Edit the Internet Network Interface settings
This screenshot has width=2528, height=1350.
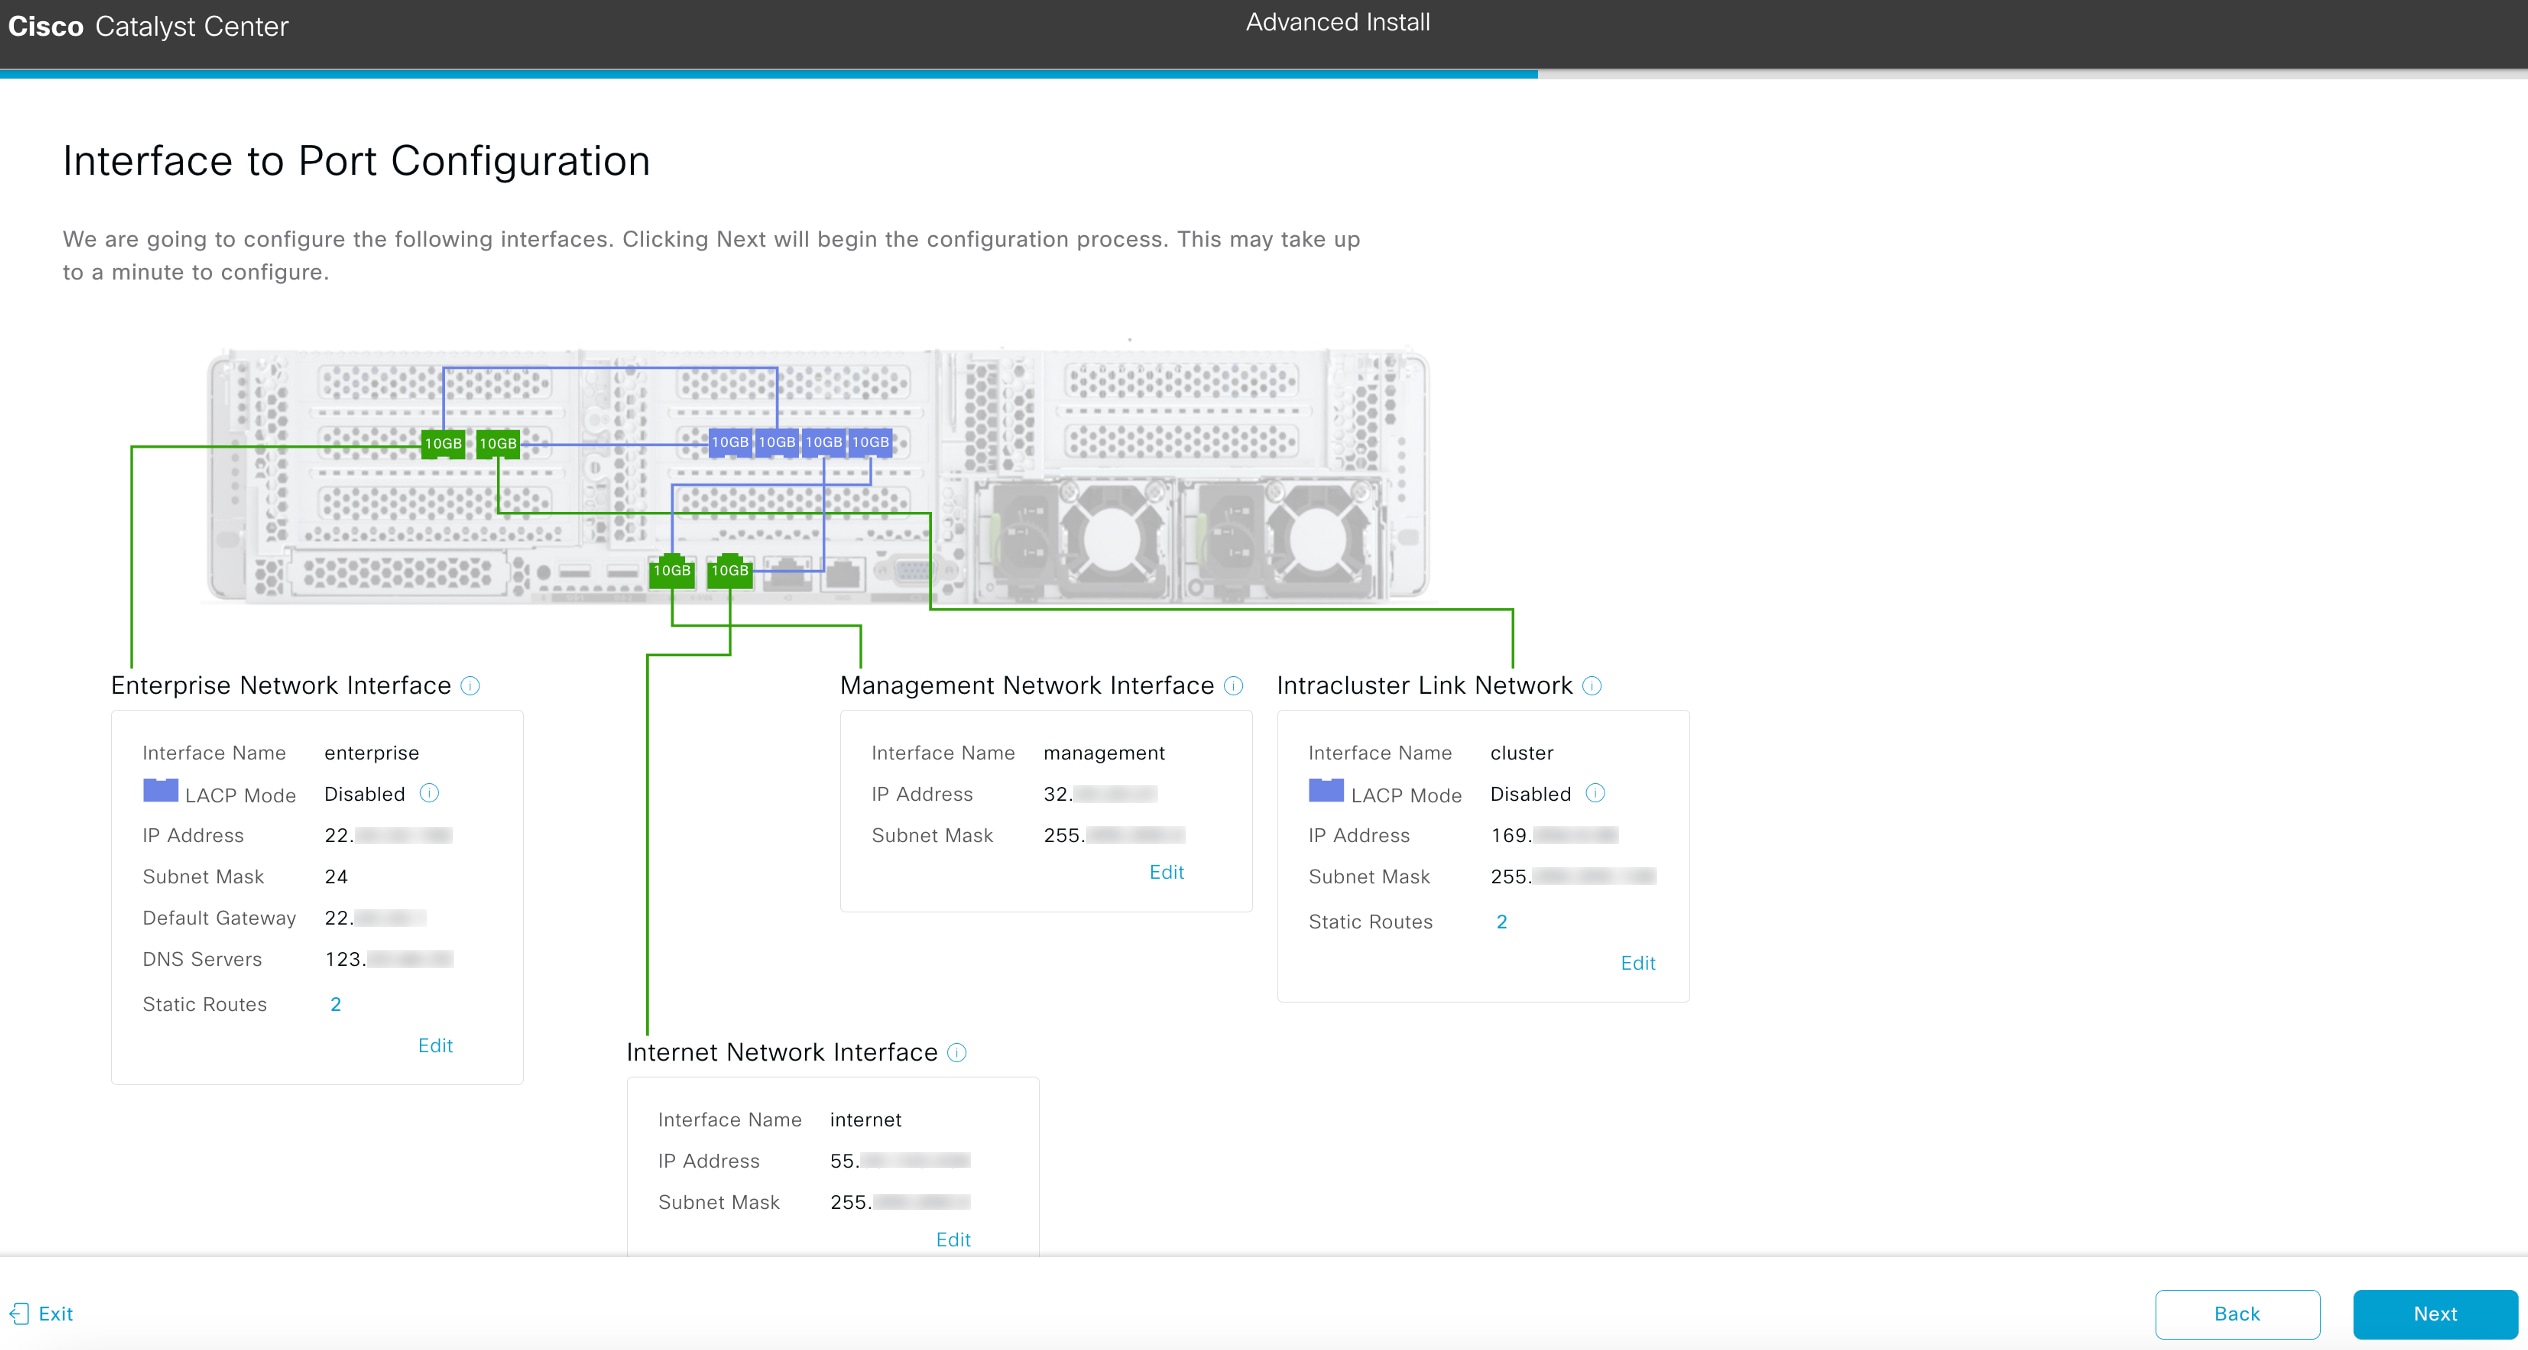[x=952, y=1239]
